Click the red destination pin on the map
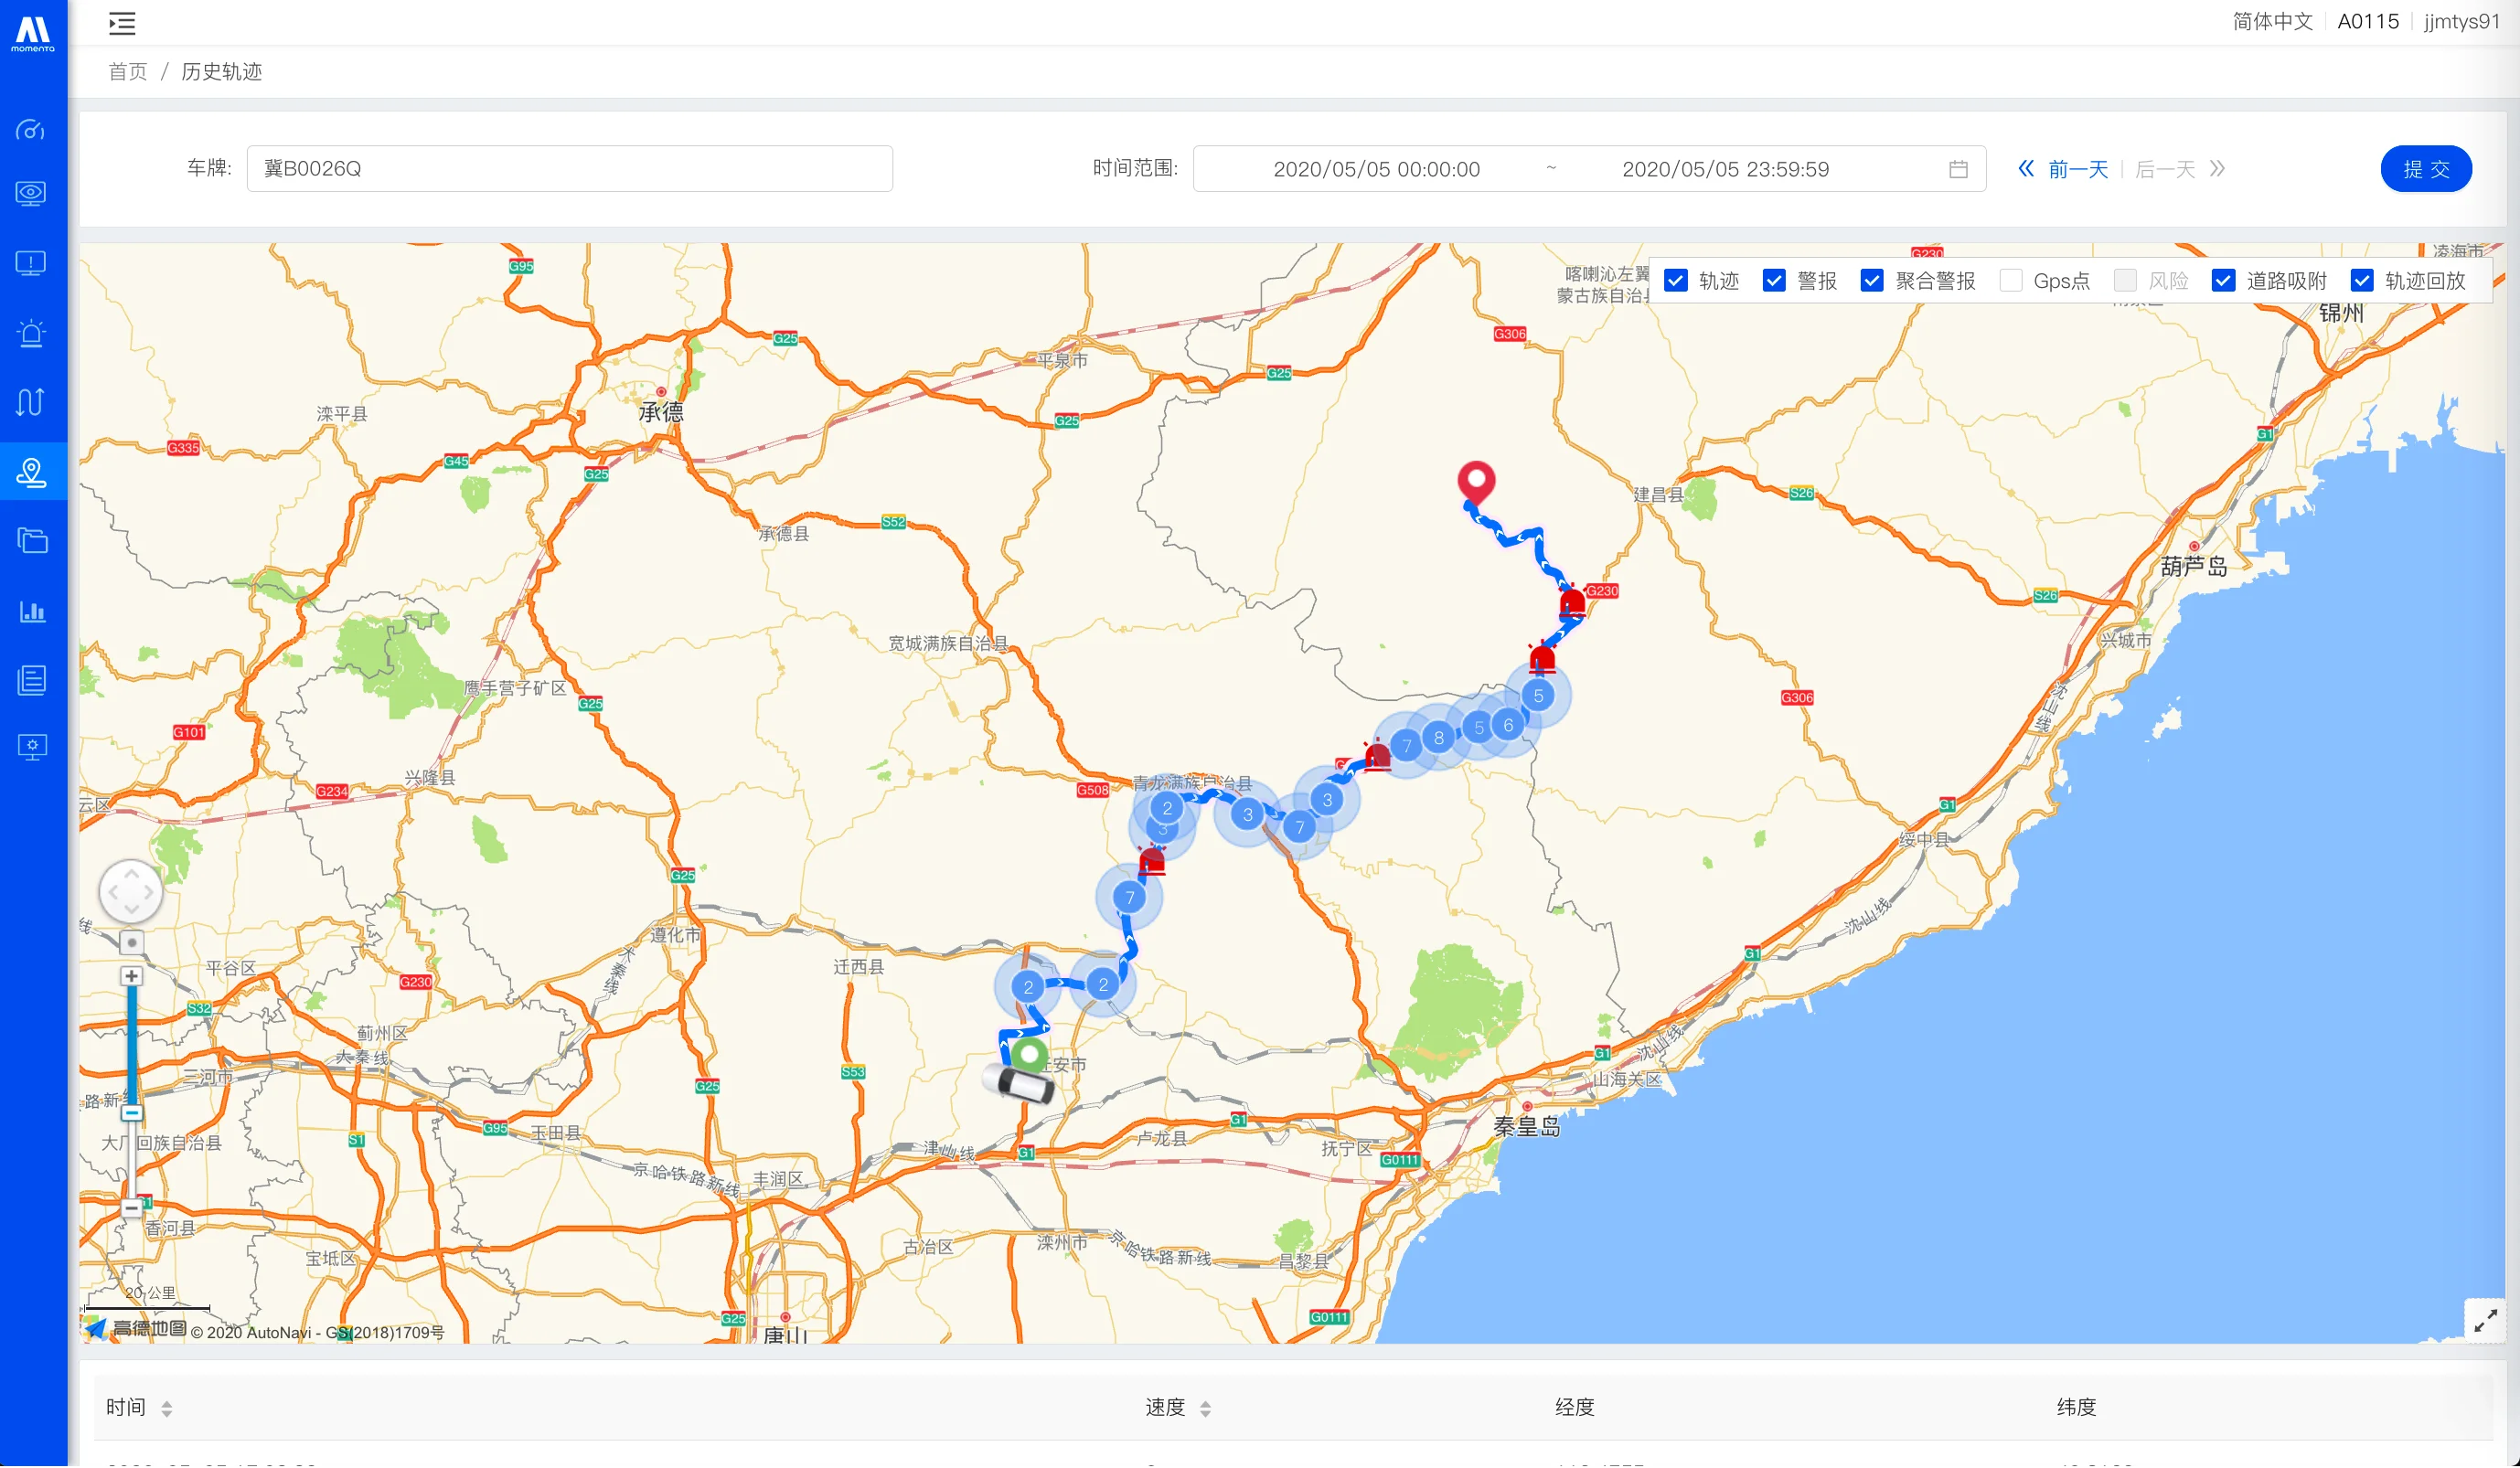 (1476, 483)
